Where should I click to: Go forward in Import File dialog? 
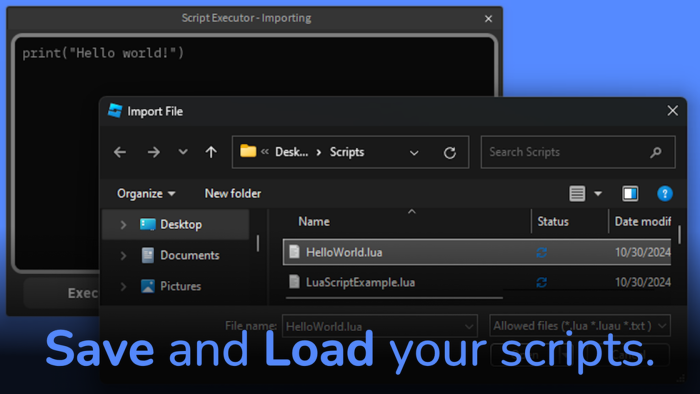(154, 152)
